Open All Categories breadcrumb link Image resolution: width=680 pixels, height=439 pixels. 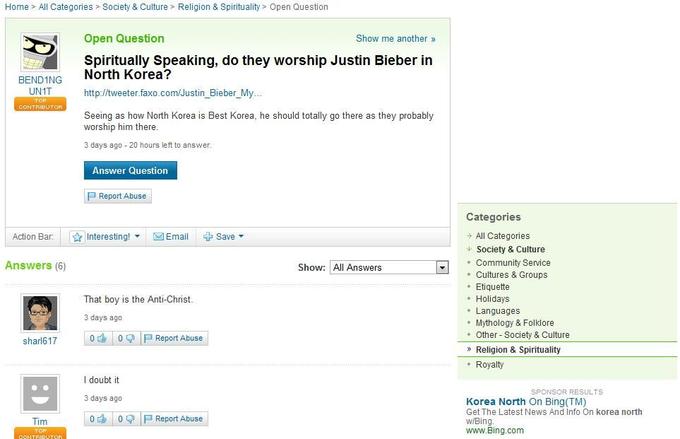(65, 7)
